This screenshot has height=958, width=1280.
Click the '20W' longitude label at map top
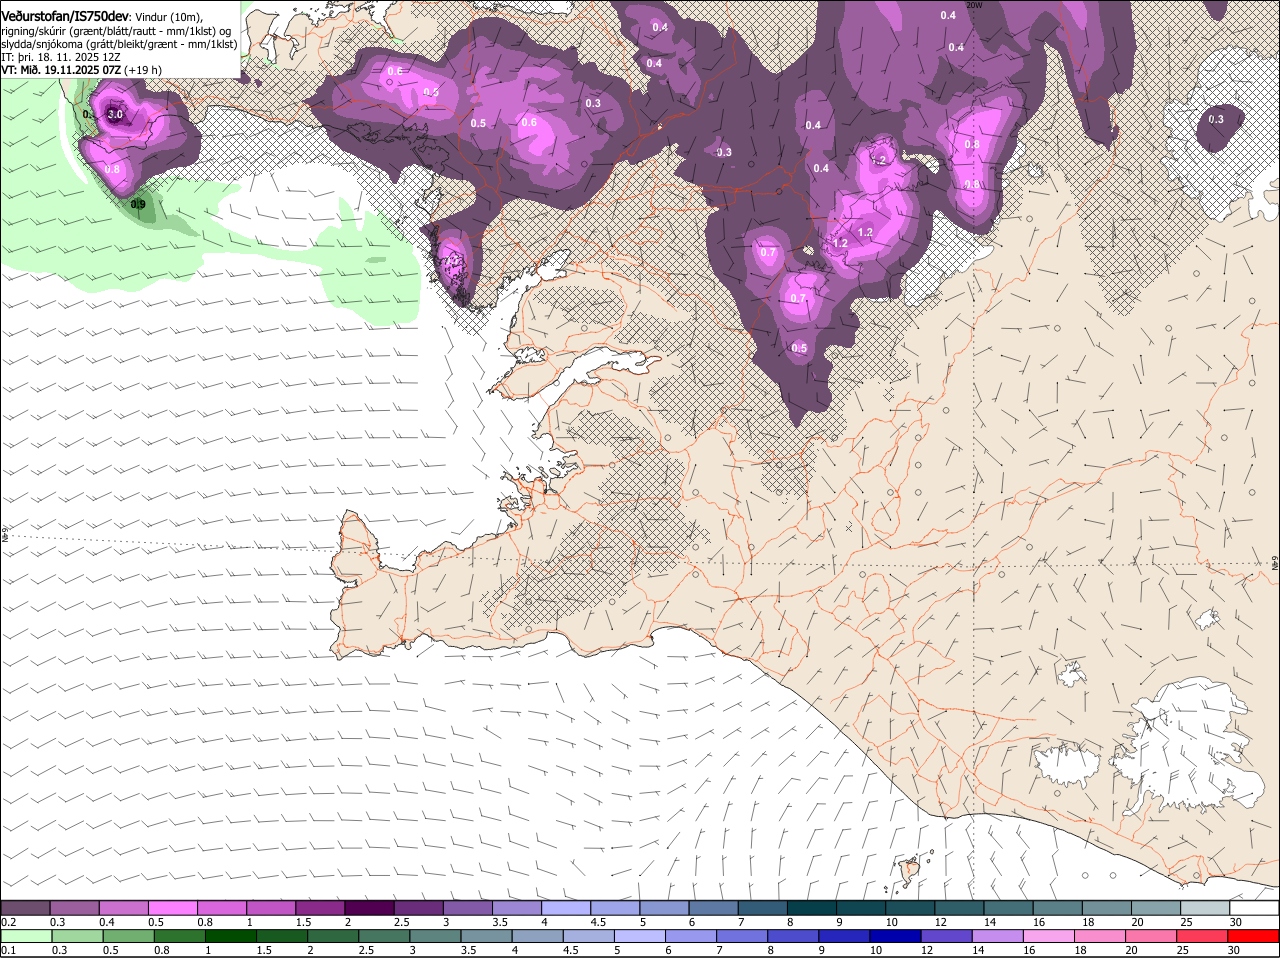[x=975, y=5]
